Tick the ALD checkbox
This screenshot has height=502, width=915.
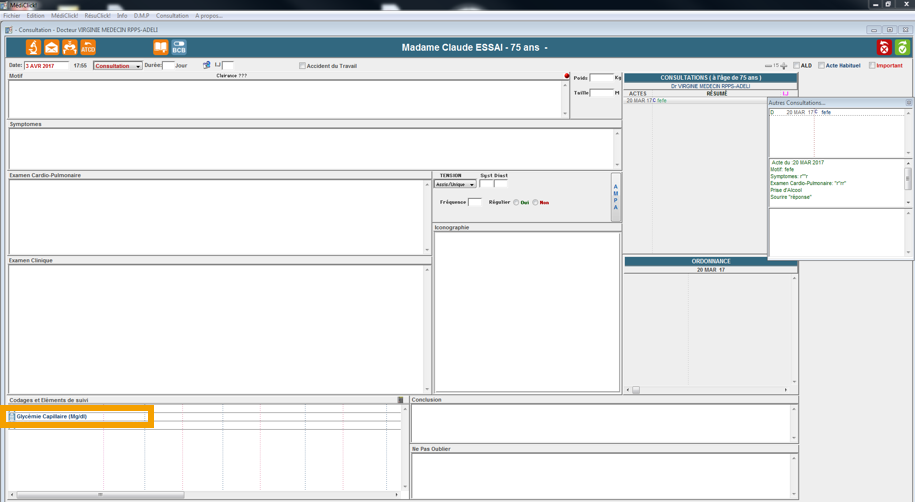[797, 66]
